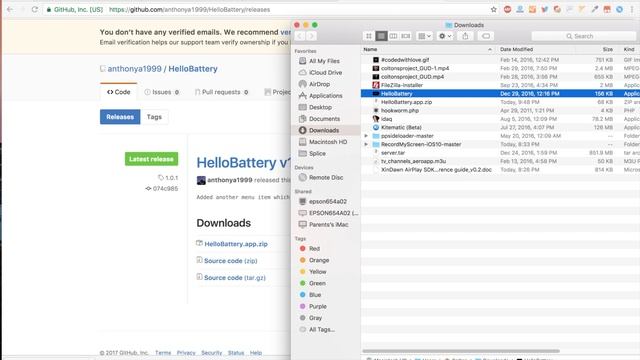Screen dimensions: 640x360
Task: Switch Finder to icon view
Action: coord(369,36)
